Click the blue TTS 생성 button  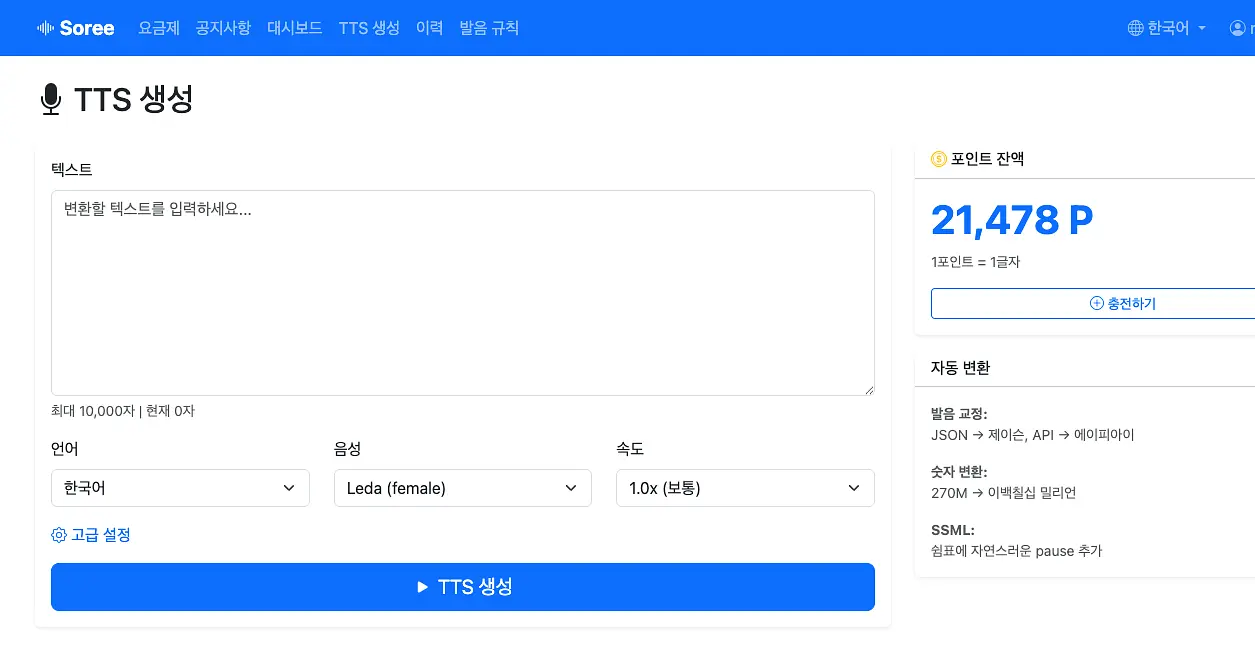463,587
